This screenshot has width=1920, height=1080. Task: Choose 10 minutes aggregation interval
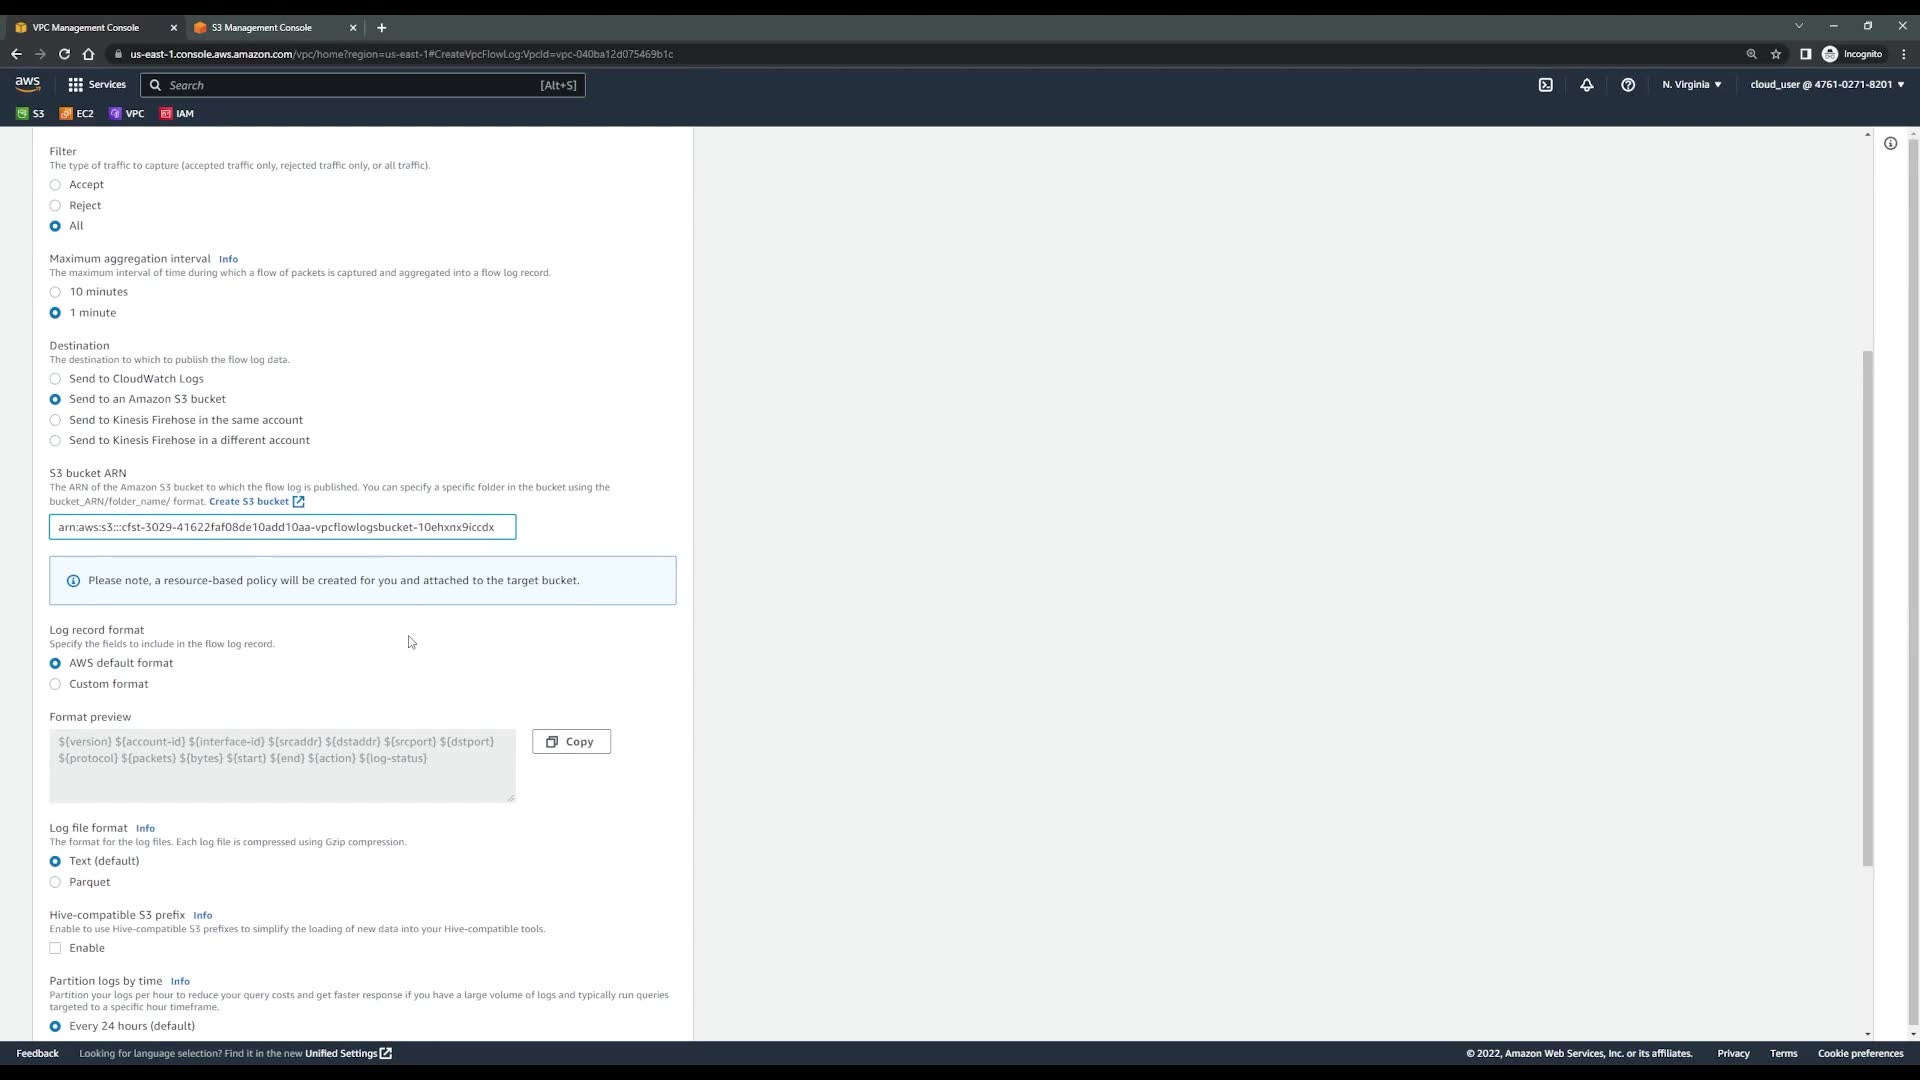55,292
